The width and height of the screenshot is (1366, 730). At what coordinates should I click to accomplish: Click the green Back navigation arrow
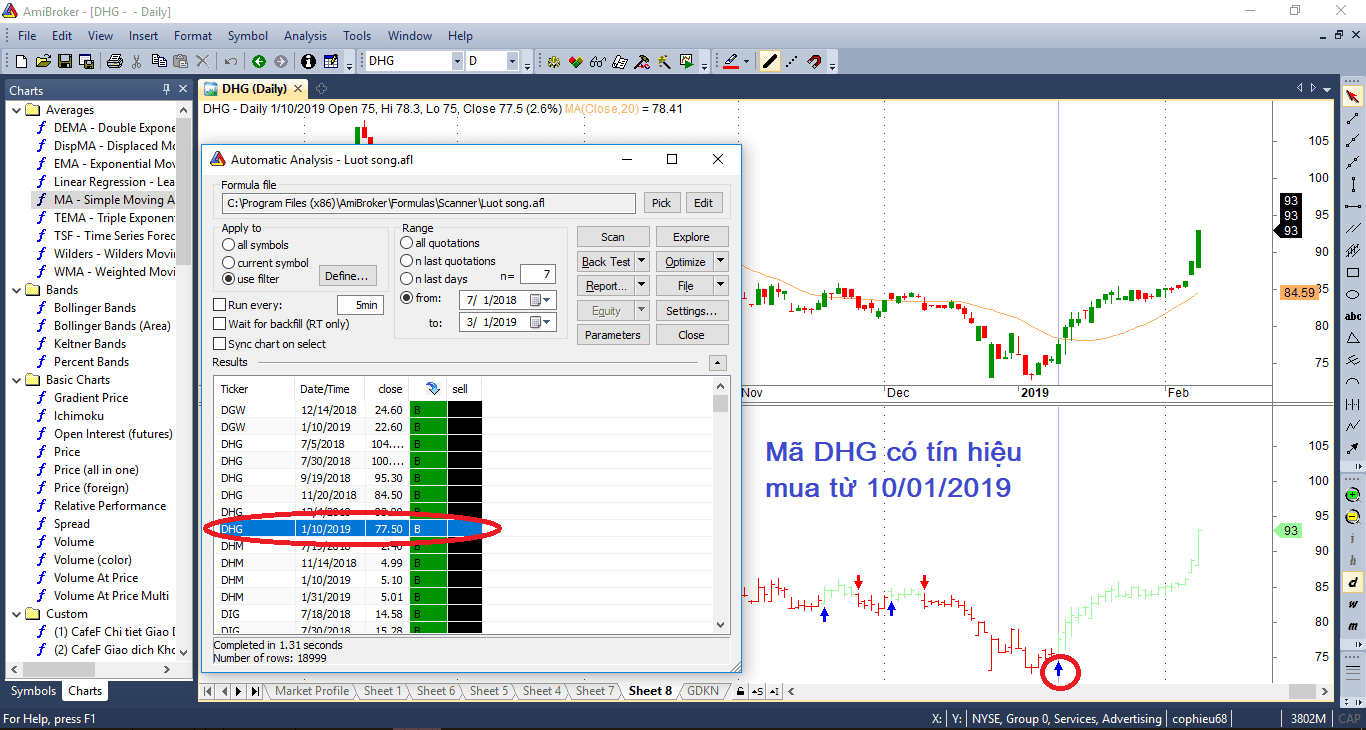pyautogui.click(x=259, y=61)
